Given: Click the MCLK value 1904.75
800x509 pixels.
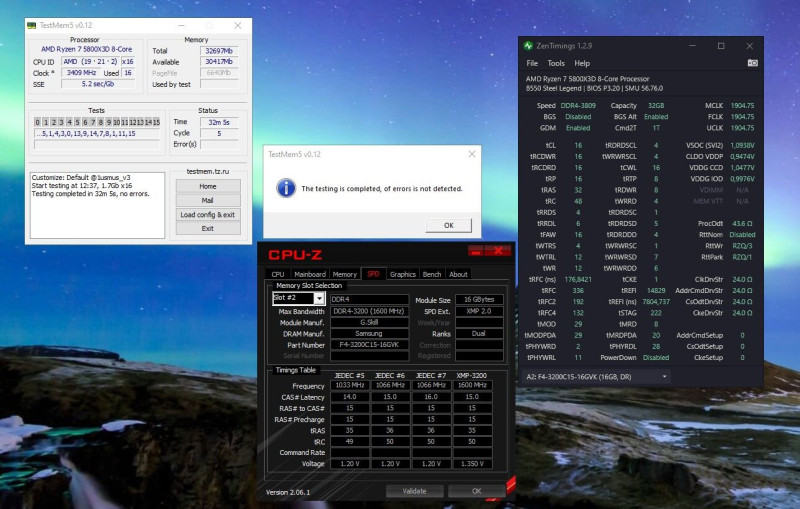Looking at the screenshot, I should pos(742,106).
